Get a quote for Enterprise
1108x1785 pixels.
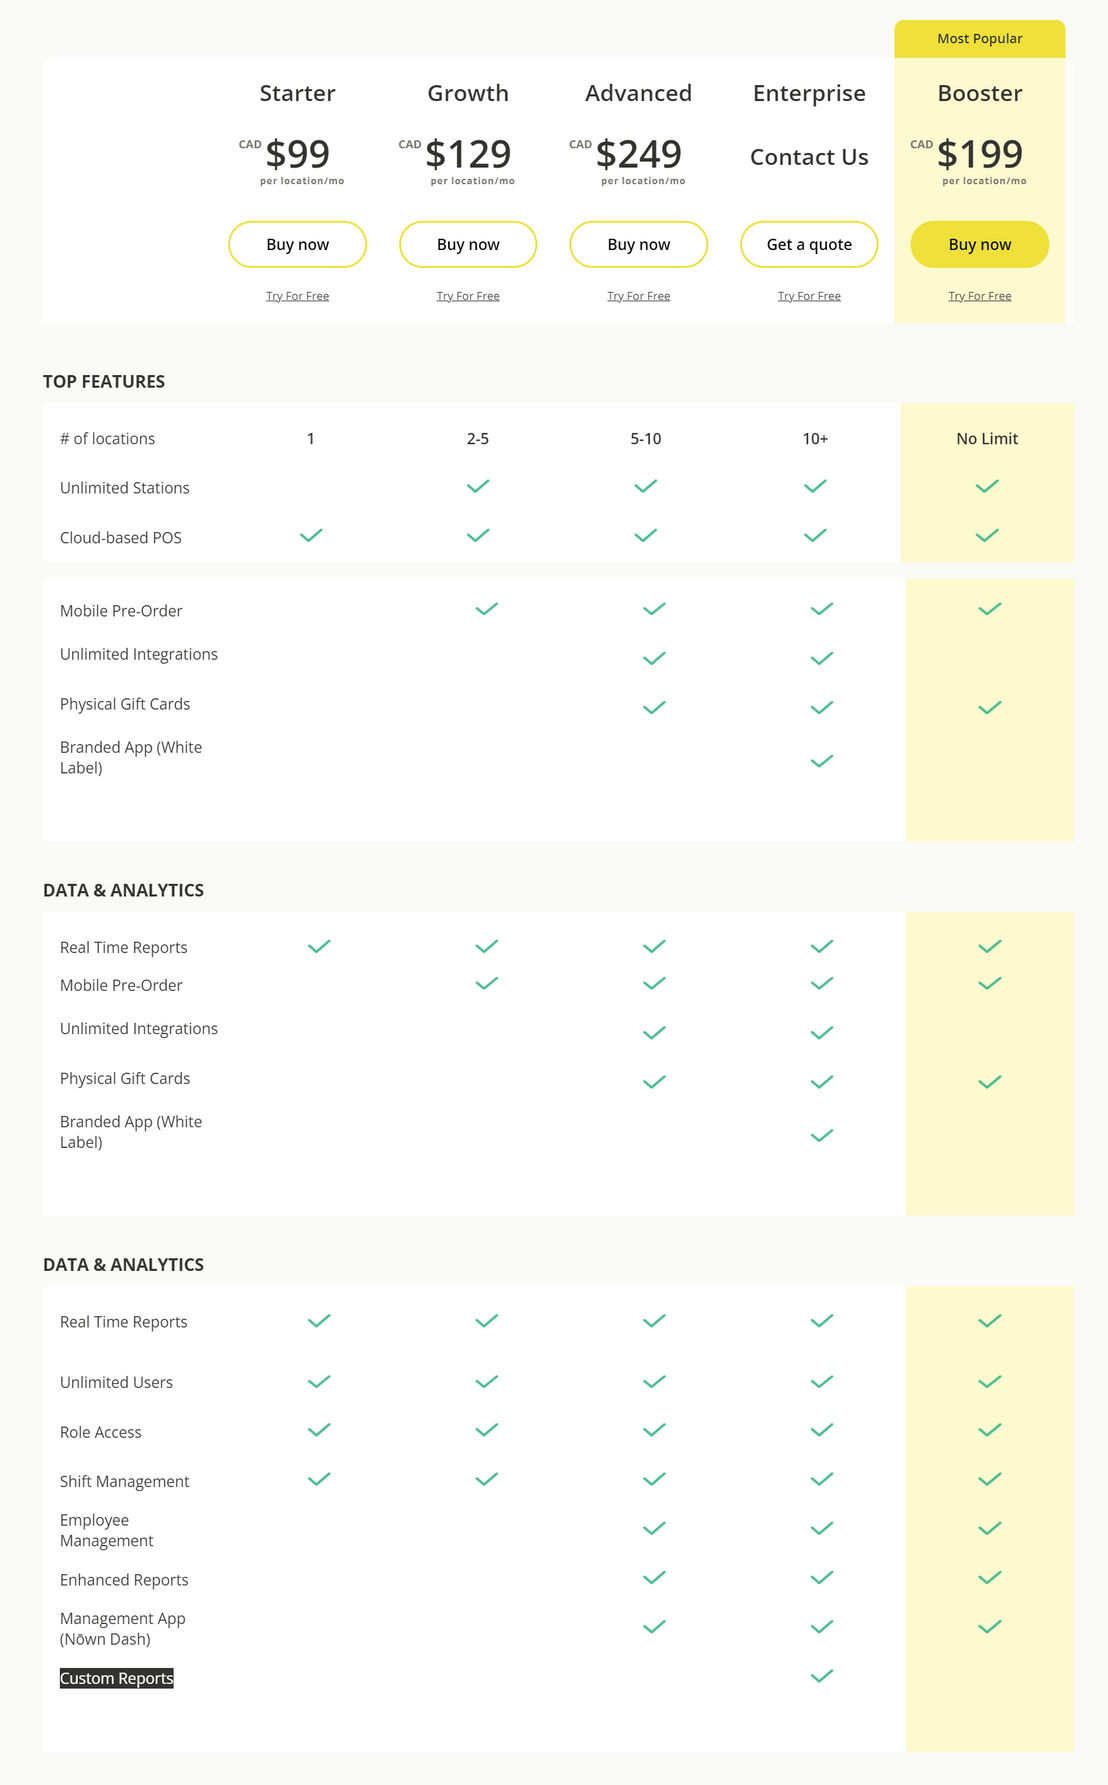(x=809, y=244)
